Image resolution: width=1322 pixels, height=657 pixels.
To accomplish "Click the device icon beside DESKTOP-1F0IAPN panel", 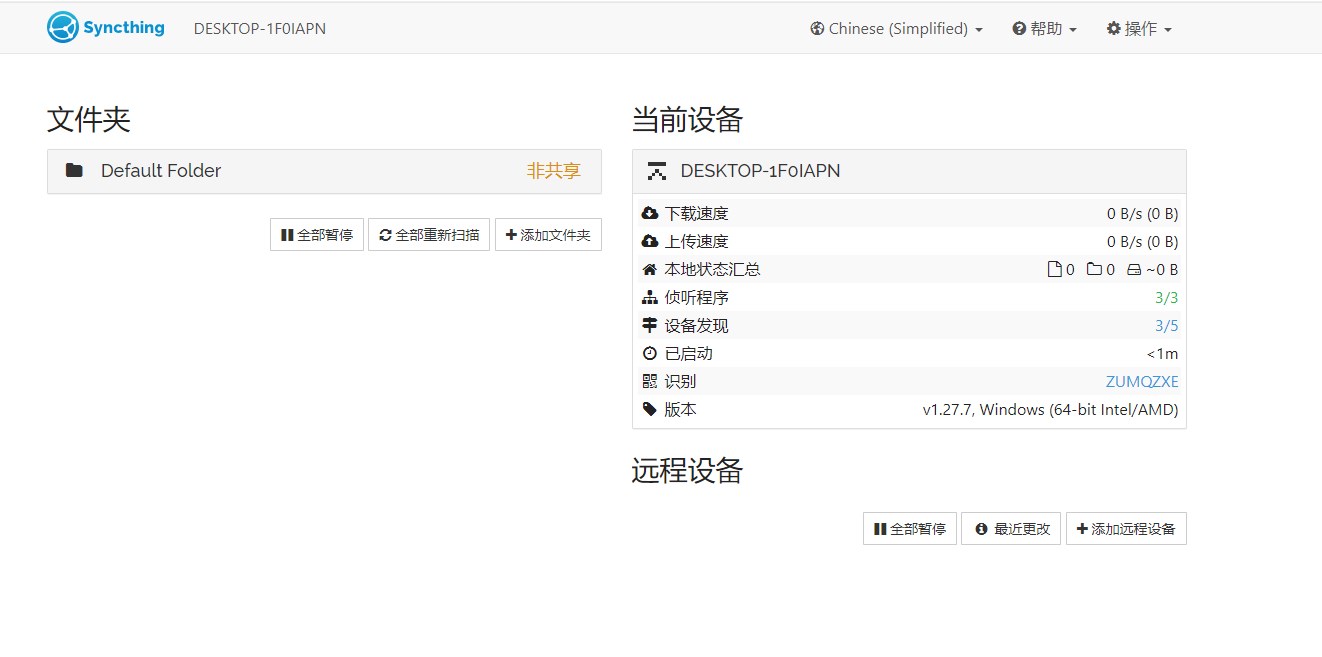I will pyautogui.click(x=657, y=170).
